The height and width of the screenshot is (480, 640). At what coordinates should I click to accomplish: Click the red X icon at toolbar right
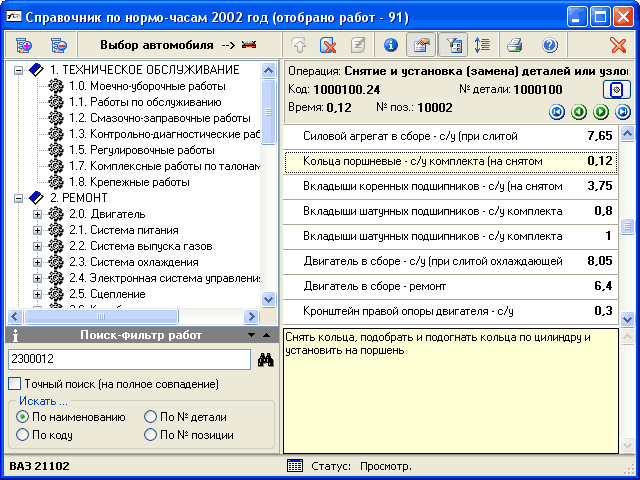(618, 45)
